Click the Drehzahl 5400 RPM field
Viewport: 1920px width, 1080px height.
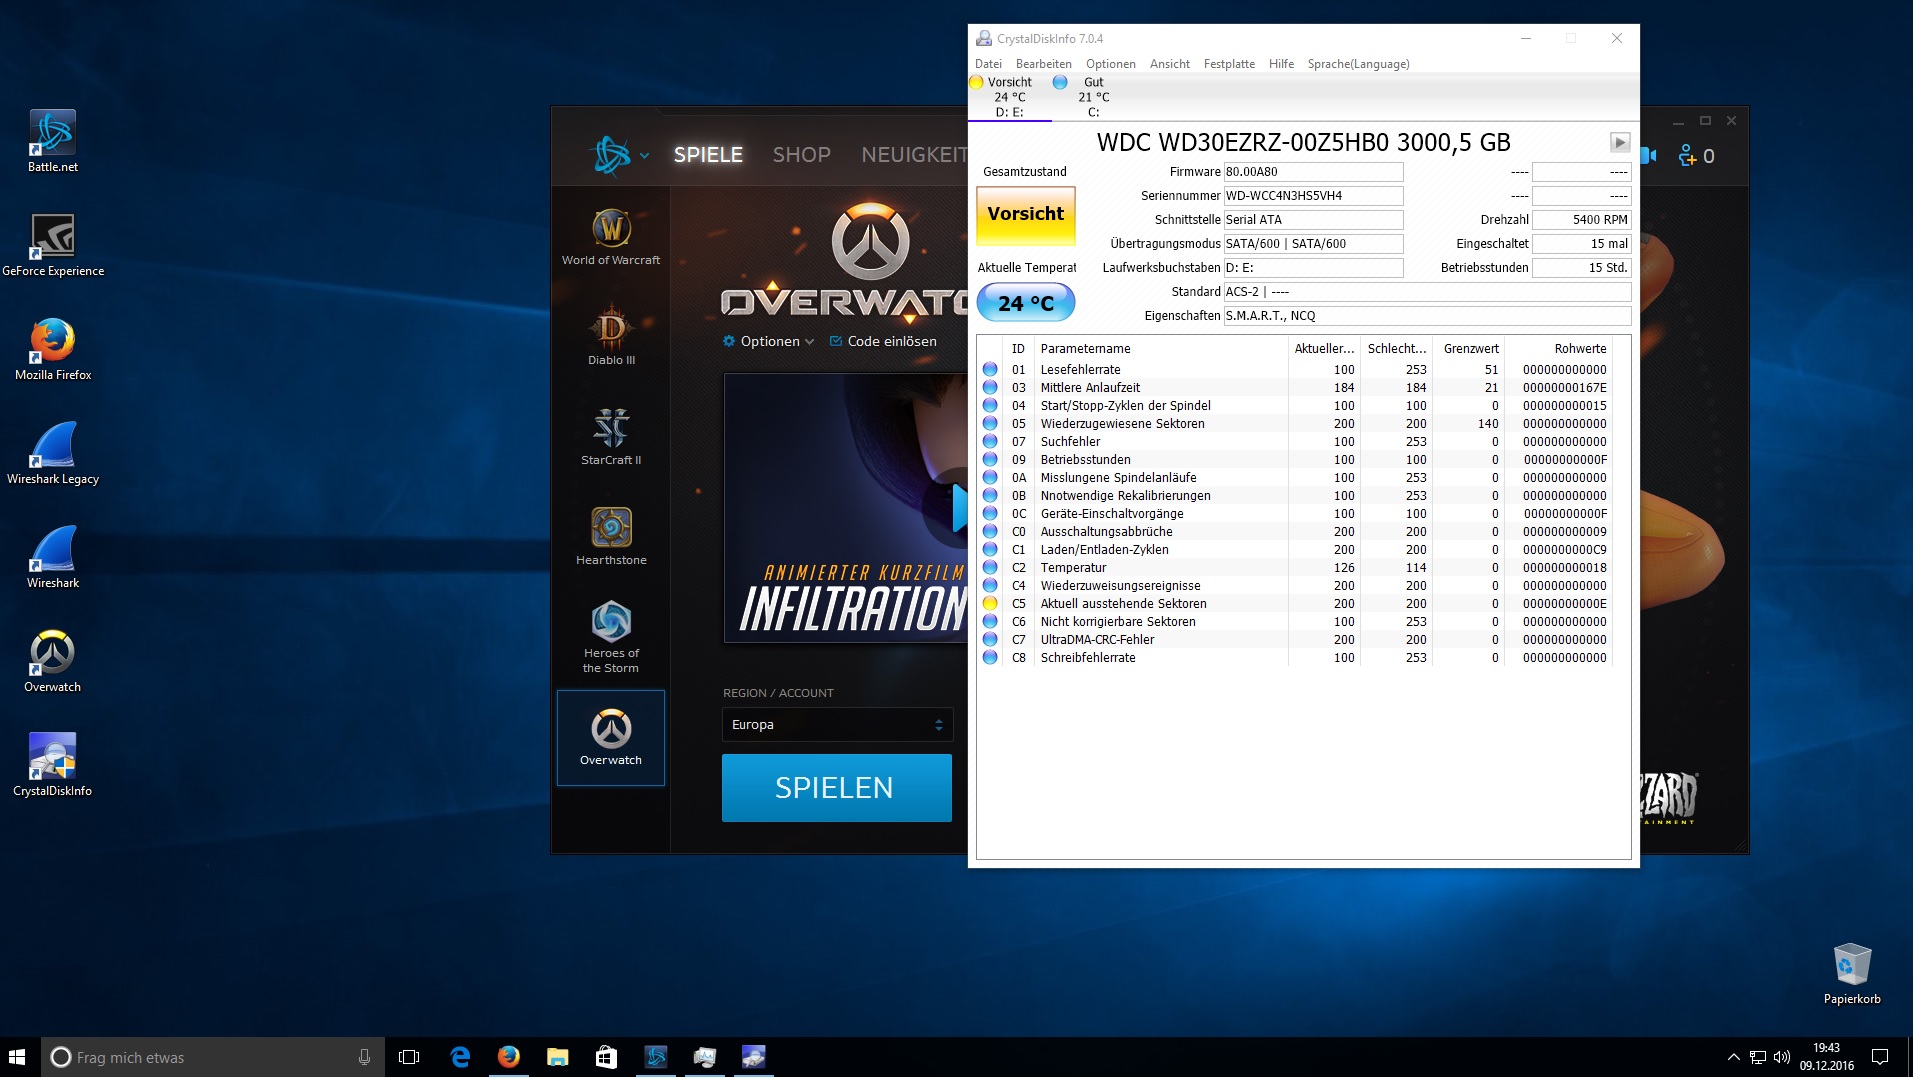point(1581,220)
